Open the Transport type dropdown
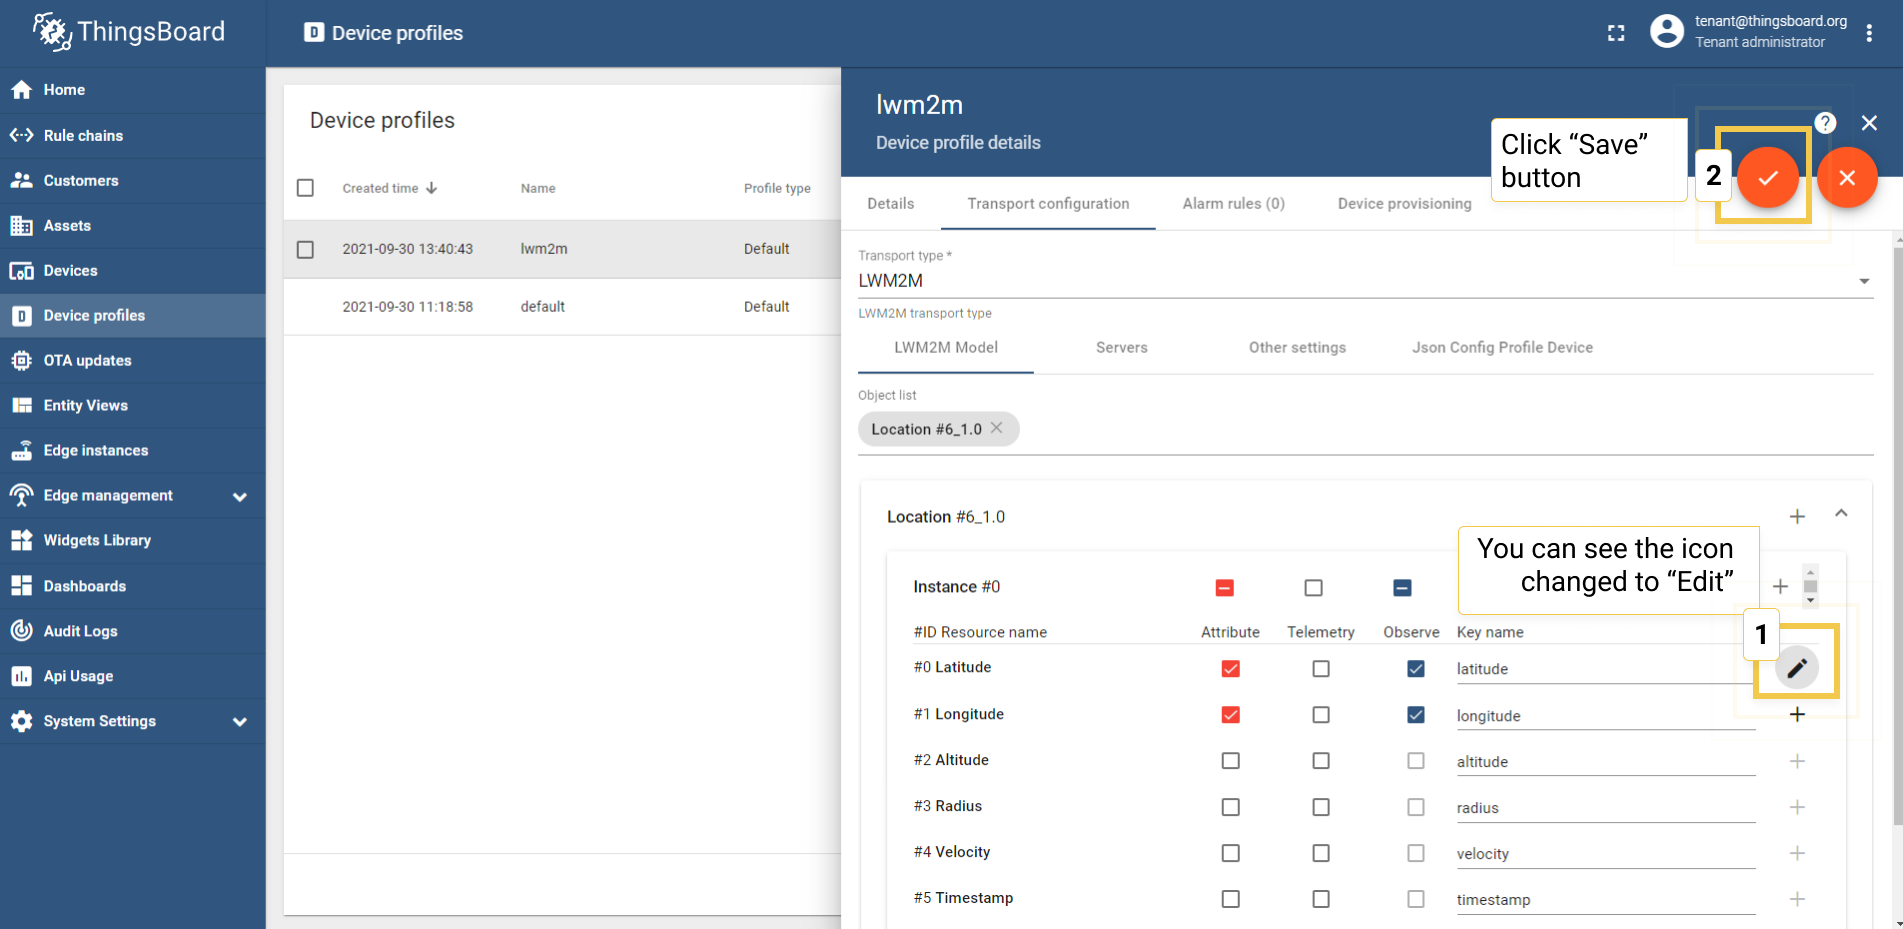The width and height of the screenshot is (1903, 929). coord(1365,281)
